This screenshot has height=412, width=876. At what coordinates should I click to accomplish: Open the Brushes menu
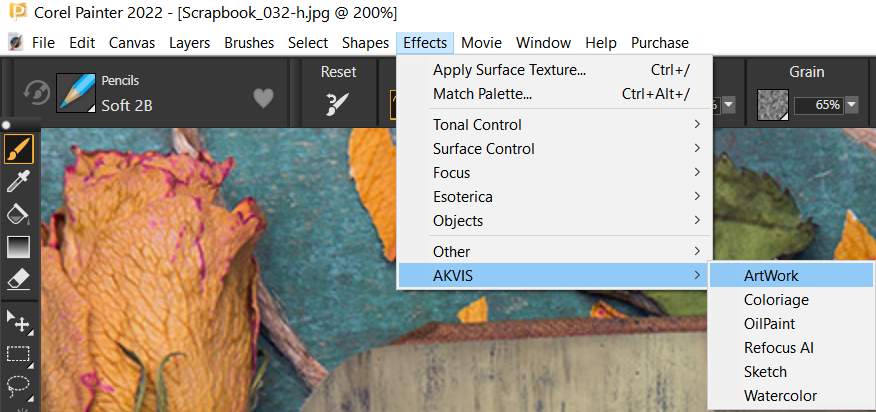(249, 43)
